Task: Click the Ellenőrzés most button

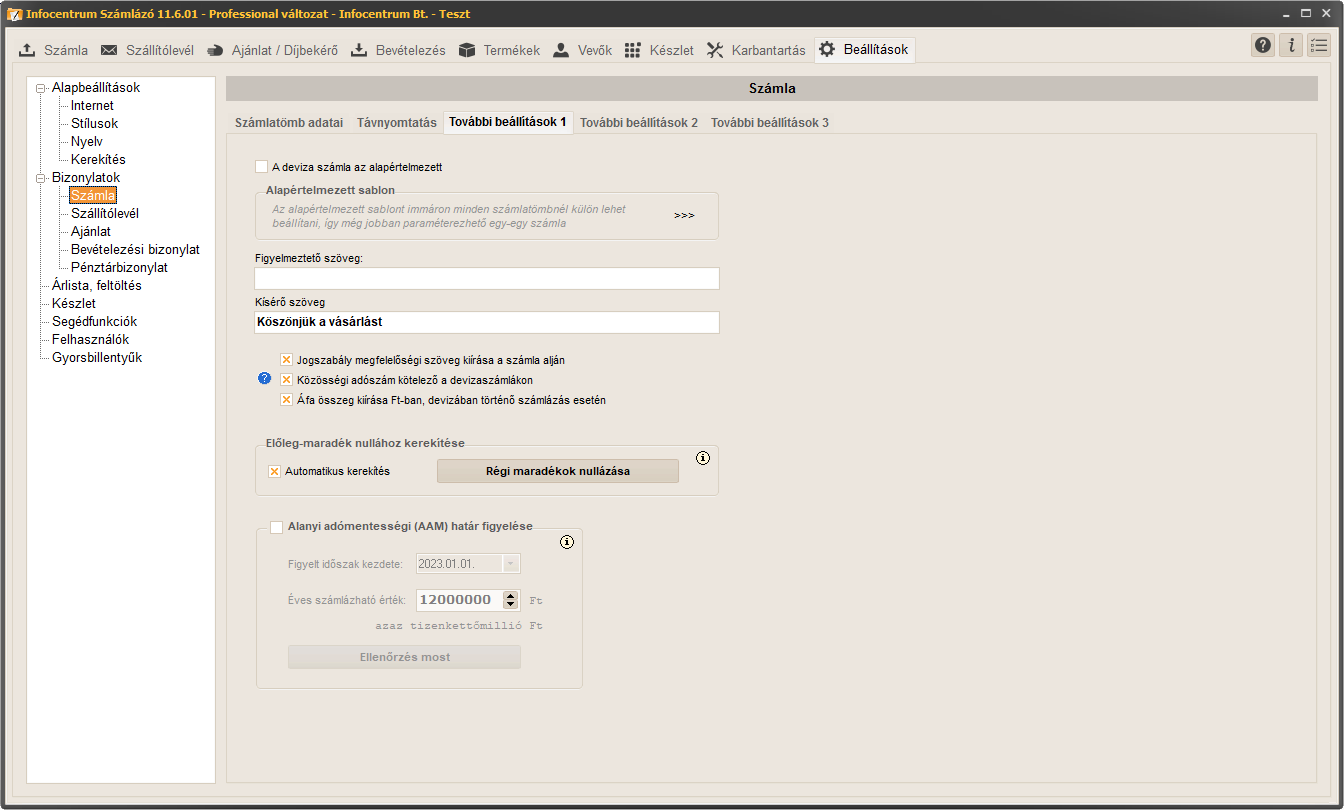Action: tap(405, 657)
